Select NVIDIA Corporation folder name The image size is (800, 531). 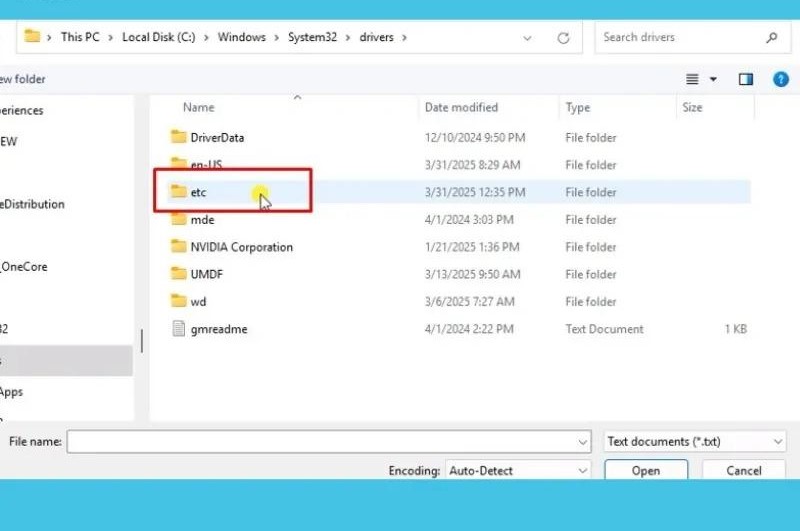[241, 247]
